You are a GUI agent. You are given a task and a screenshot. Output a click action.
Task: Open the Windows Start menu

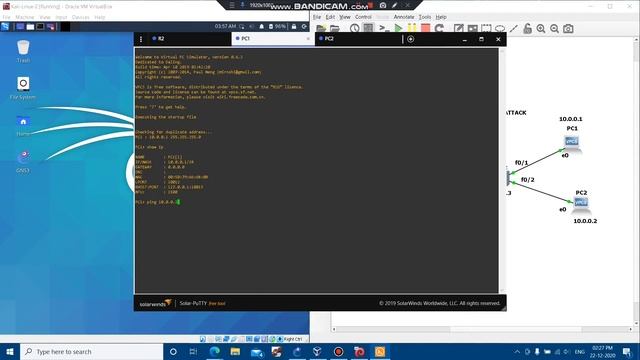(10, 351)
